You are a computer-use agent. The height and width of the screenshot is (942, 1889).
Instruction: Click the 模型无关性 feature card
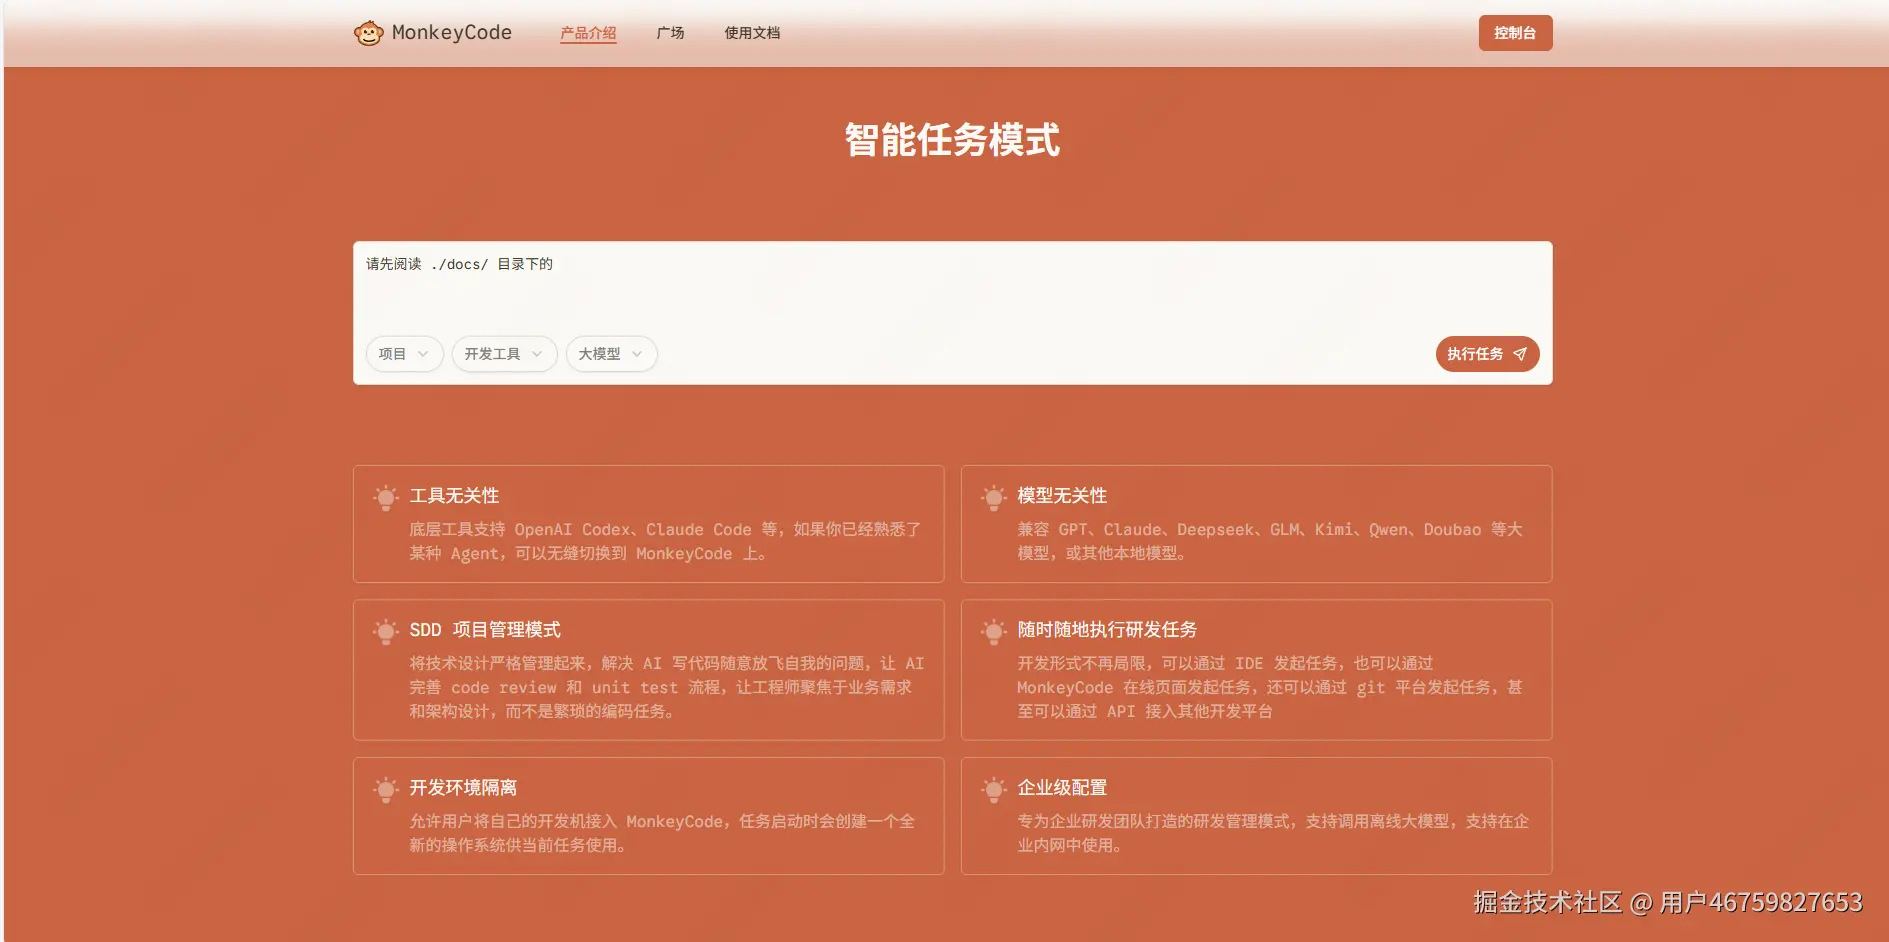point(1256,524)
